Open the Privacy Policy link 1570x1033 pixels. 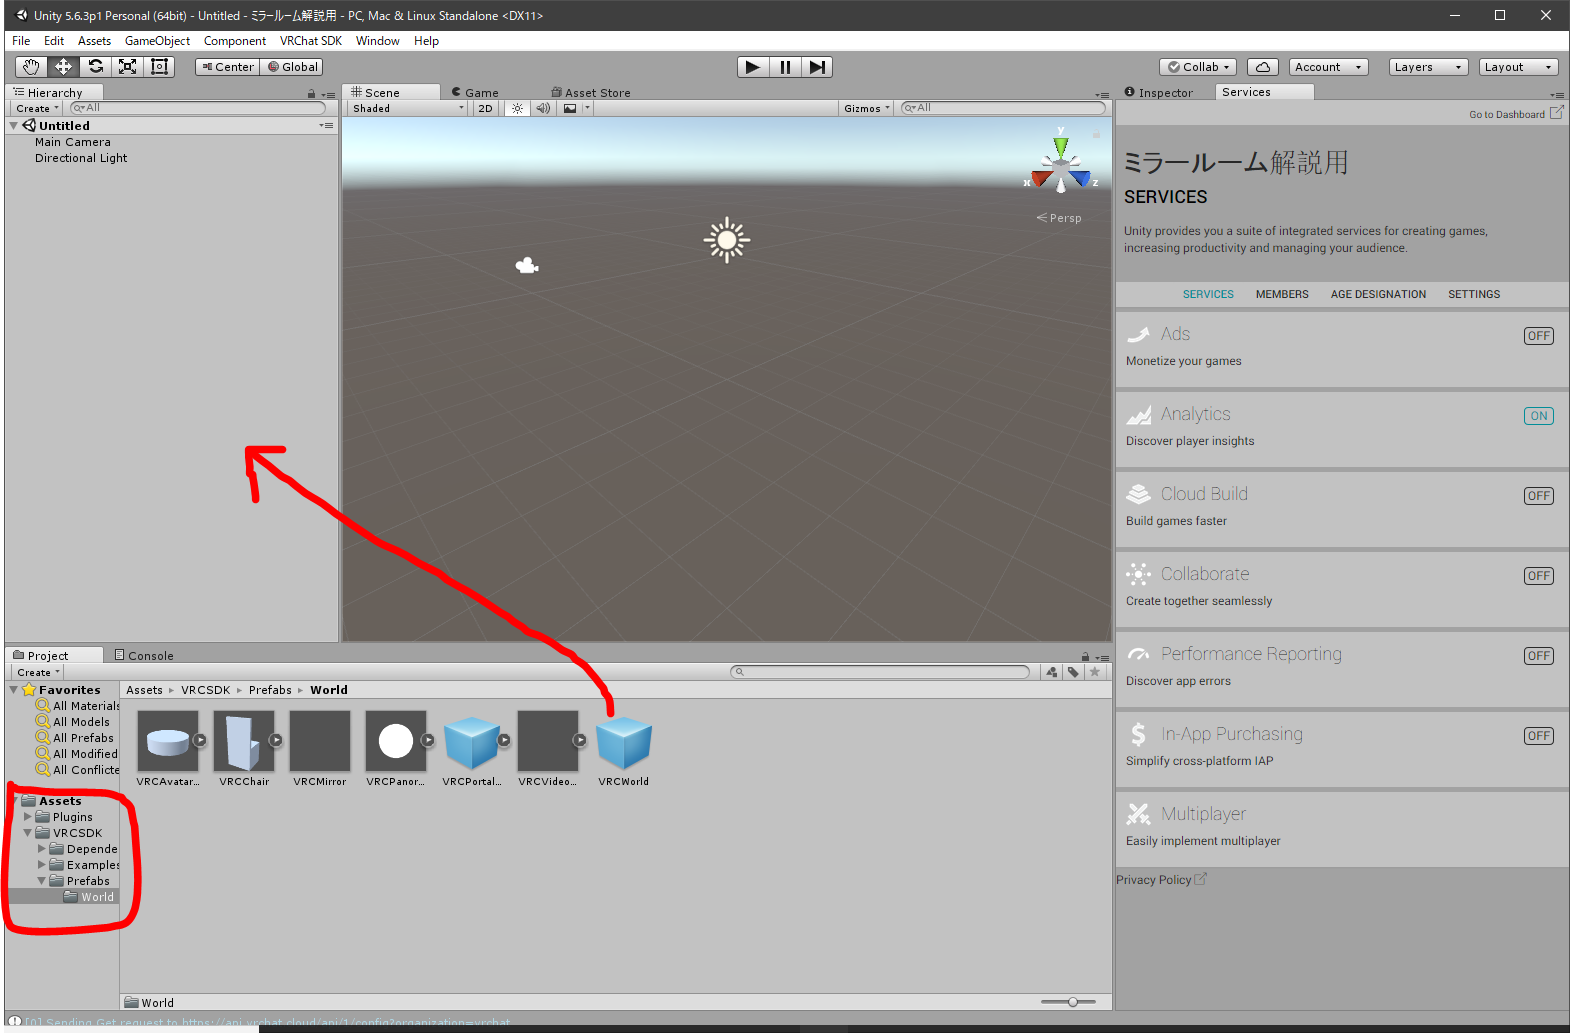click(1161, 880)
